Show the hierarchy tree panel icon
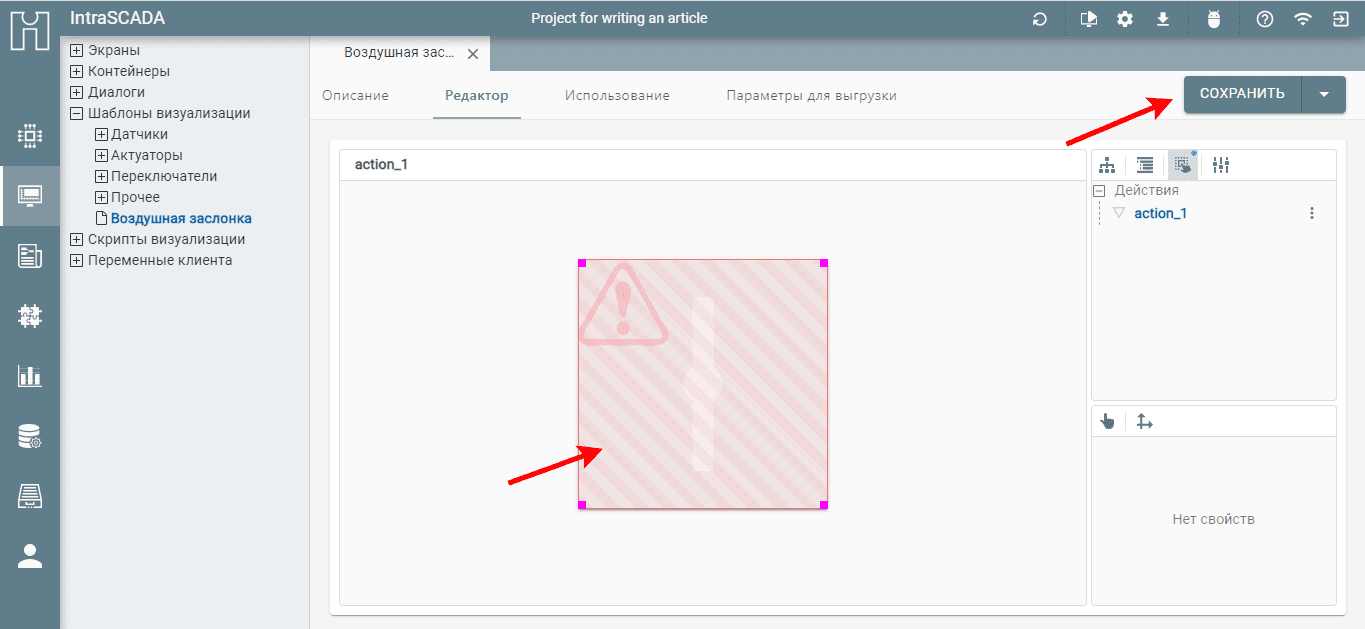The width and height of the screenshot is (1365, 629). tap(1107, 166)
